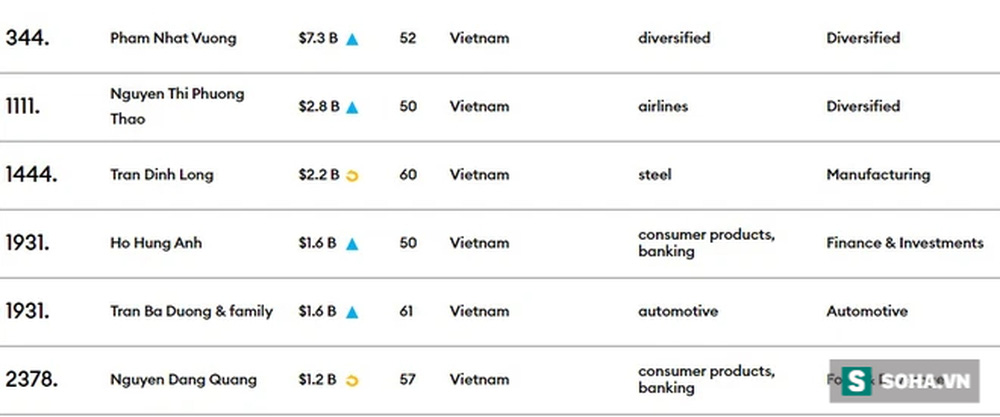This screenshot has height=417, width=1000.
Task: Click the blue up arrow beside $7.3 B
Action: coord(352,39)
